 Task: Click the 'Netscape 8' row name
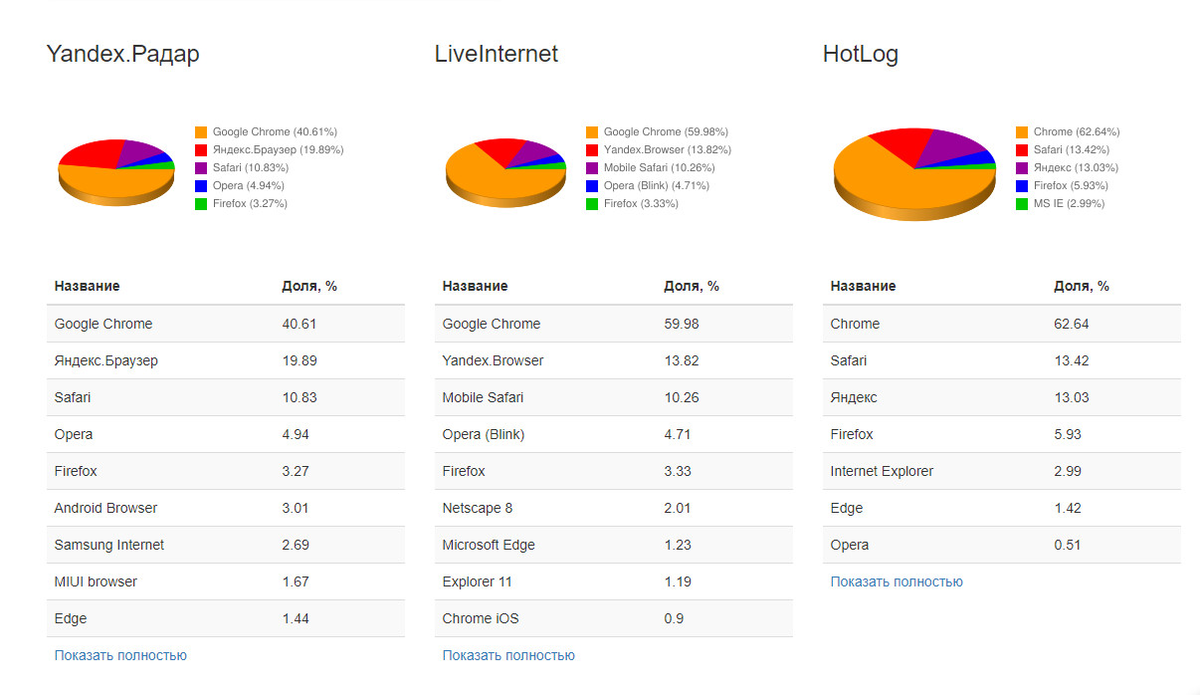click(x=477, y=508)
